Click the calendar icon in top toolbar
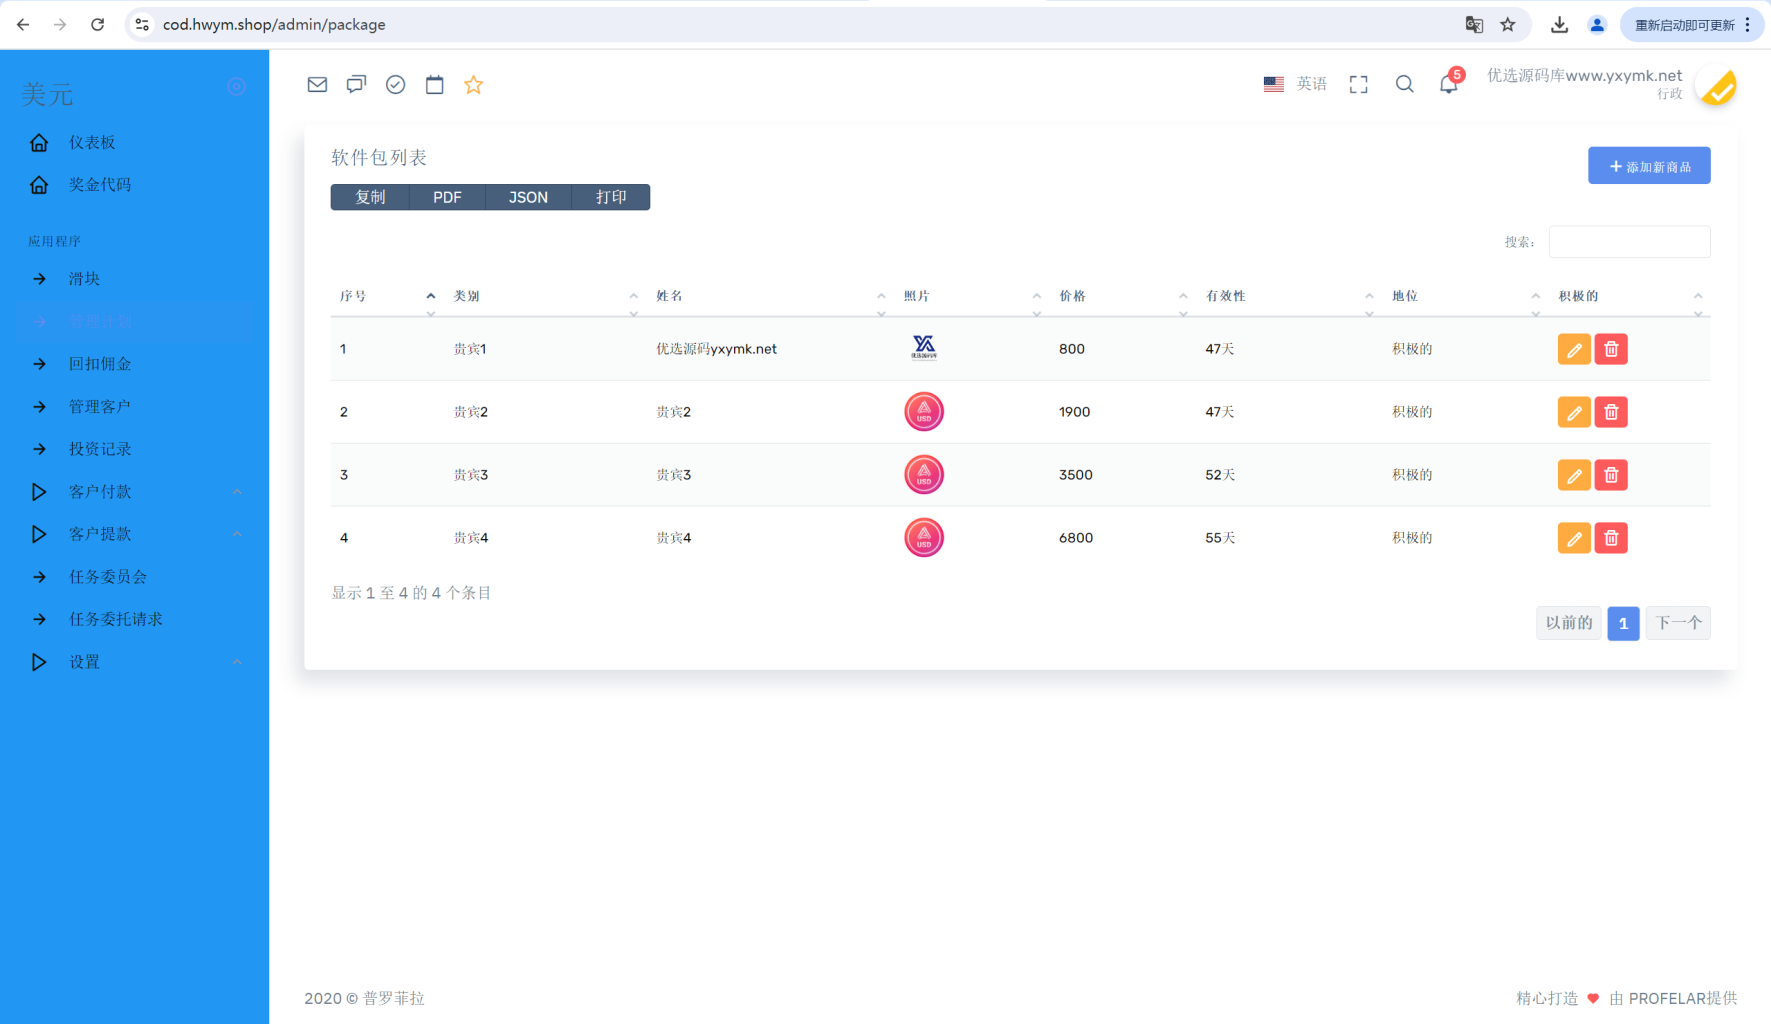The height and width of the screenshot is (1024, 1771). (x=434, y=85)
